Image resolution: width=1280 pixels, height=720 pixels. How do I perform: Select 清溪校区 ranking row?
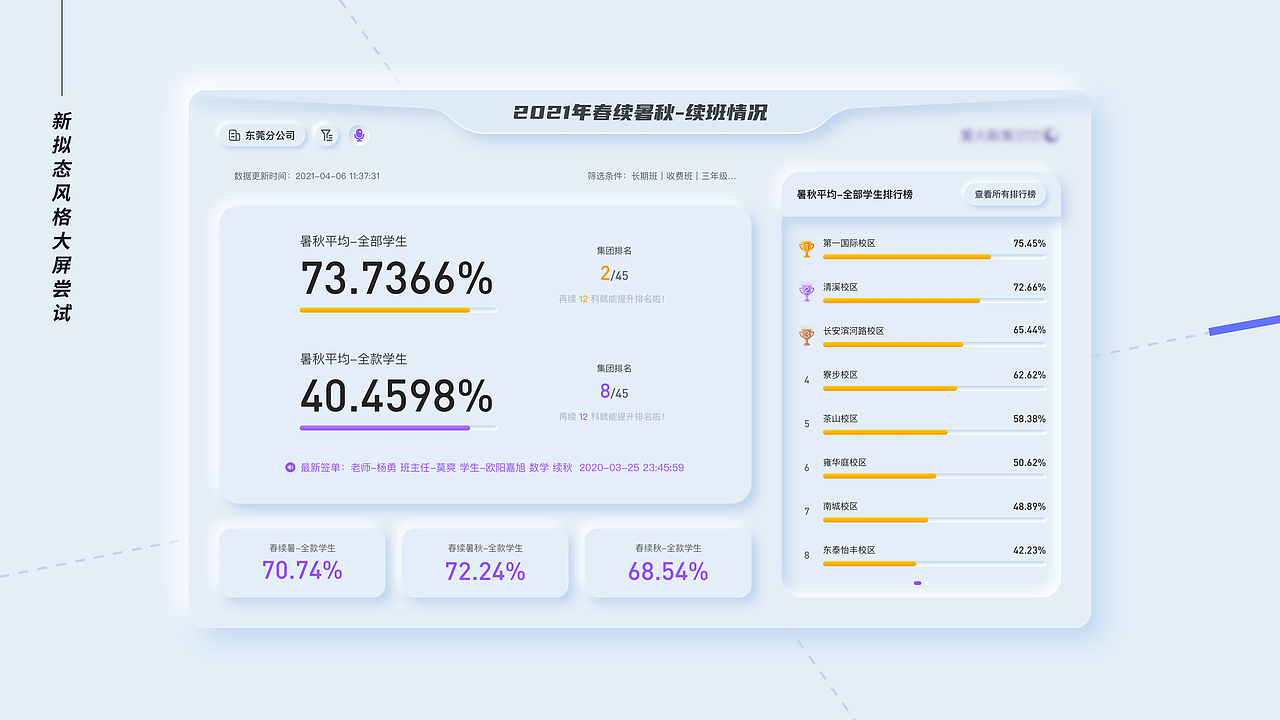[922, 293]
